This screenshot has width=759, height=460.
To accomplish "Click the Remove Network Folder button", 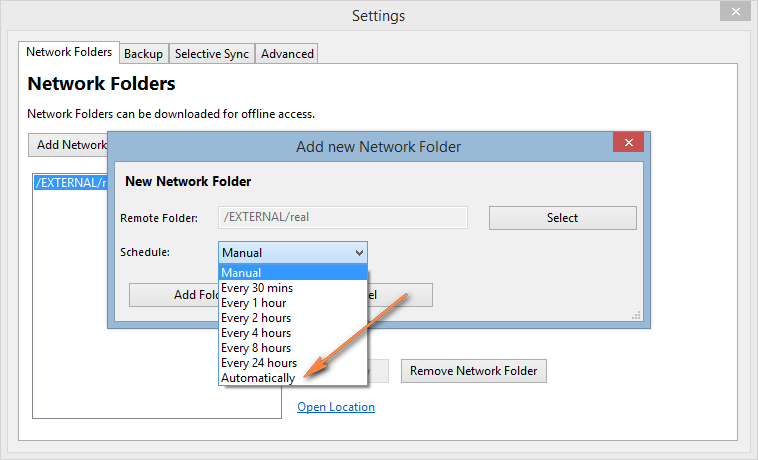I will [473, 371].
